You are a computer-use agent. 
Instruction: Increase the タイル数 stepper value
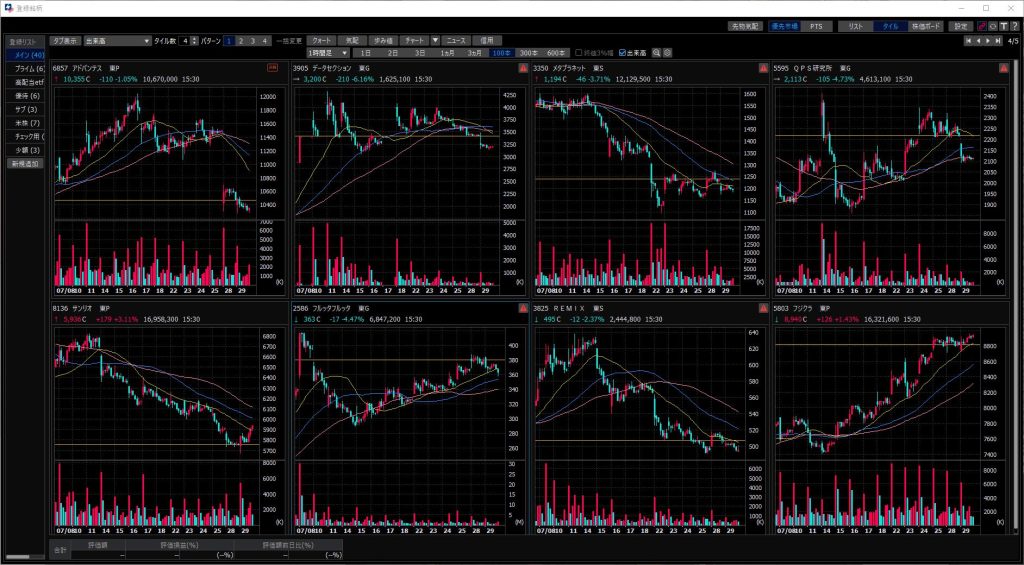[194, 38]
